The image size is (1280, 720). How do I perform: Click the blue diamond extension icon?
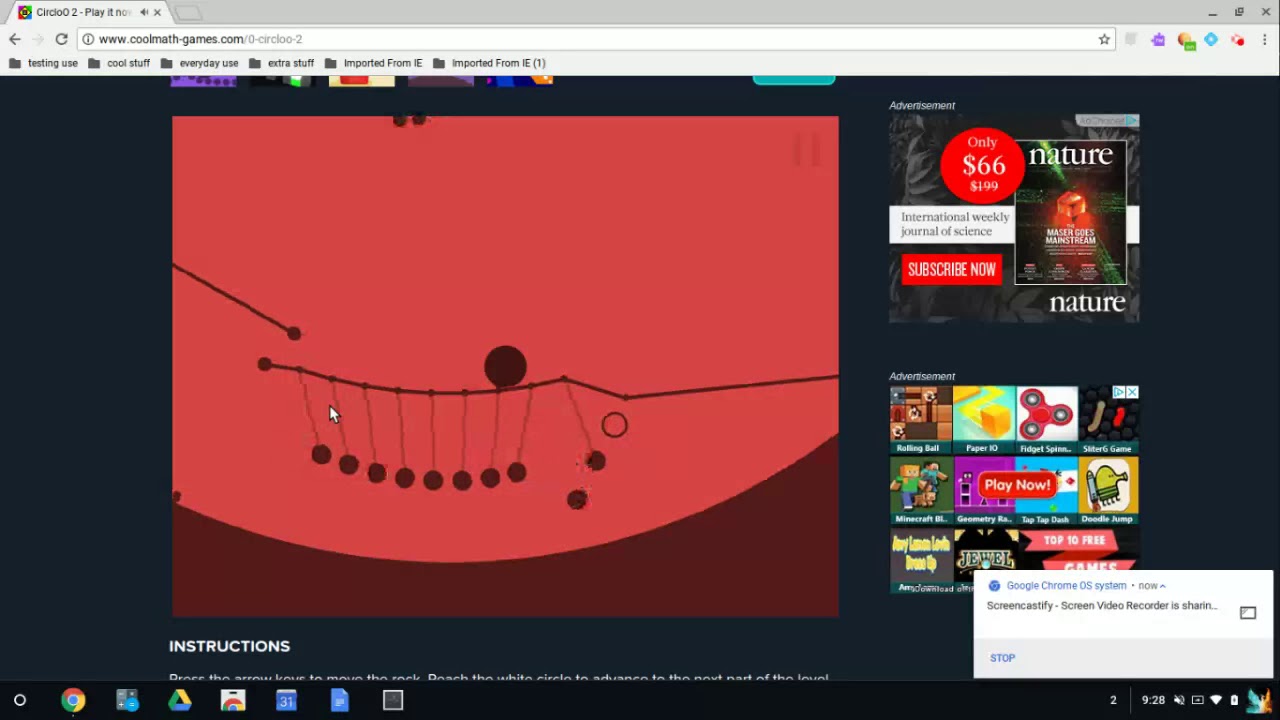click(1211, 39)
